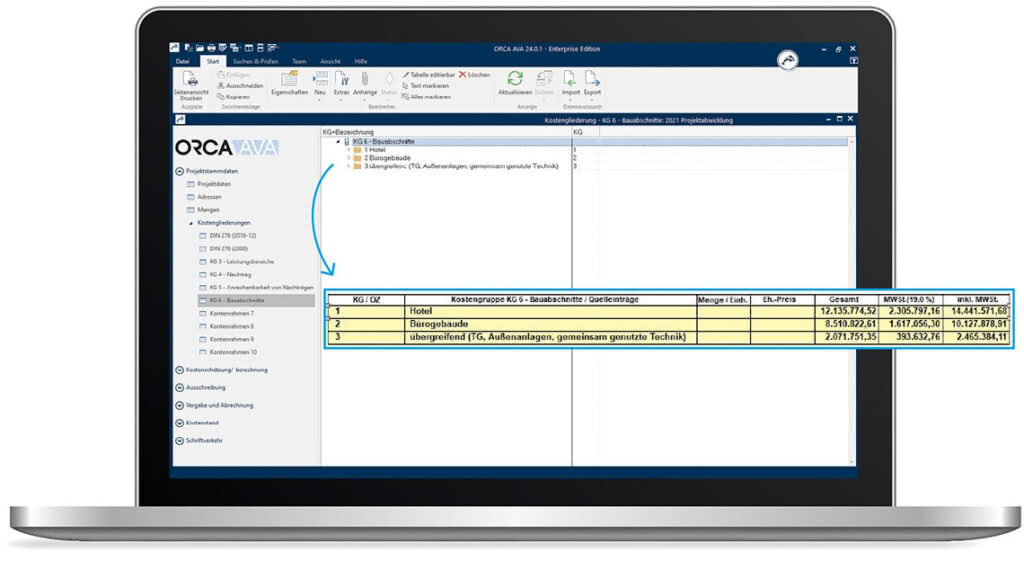
Task: Select Kontenrahmen 9 entry
Action: (x=232, y=339)
